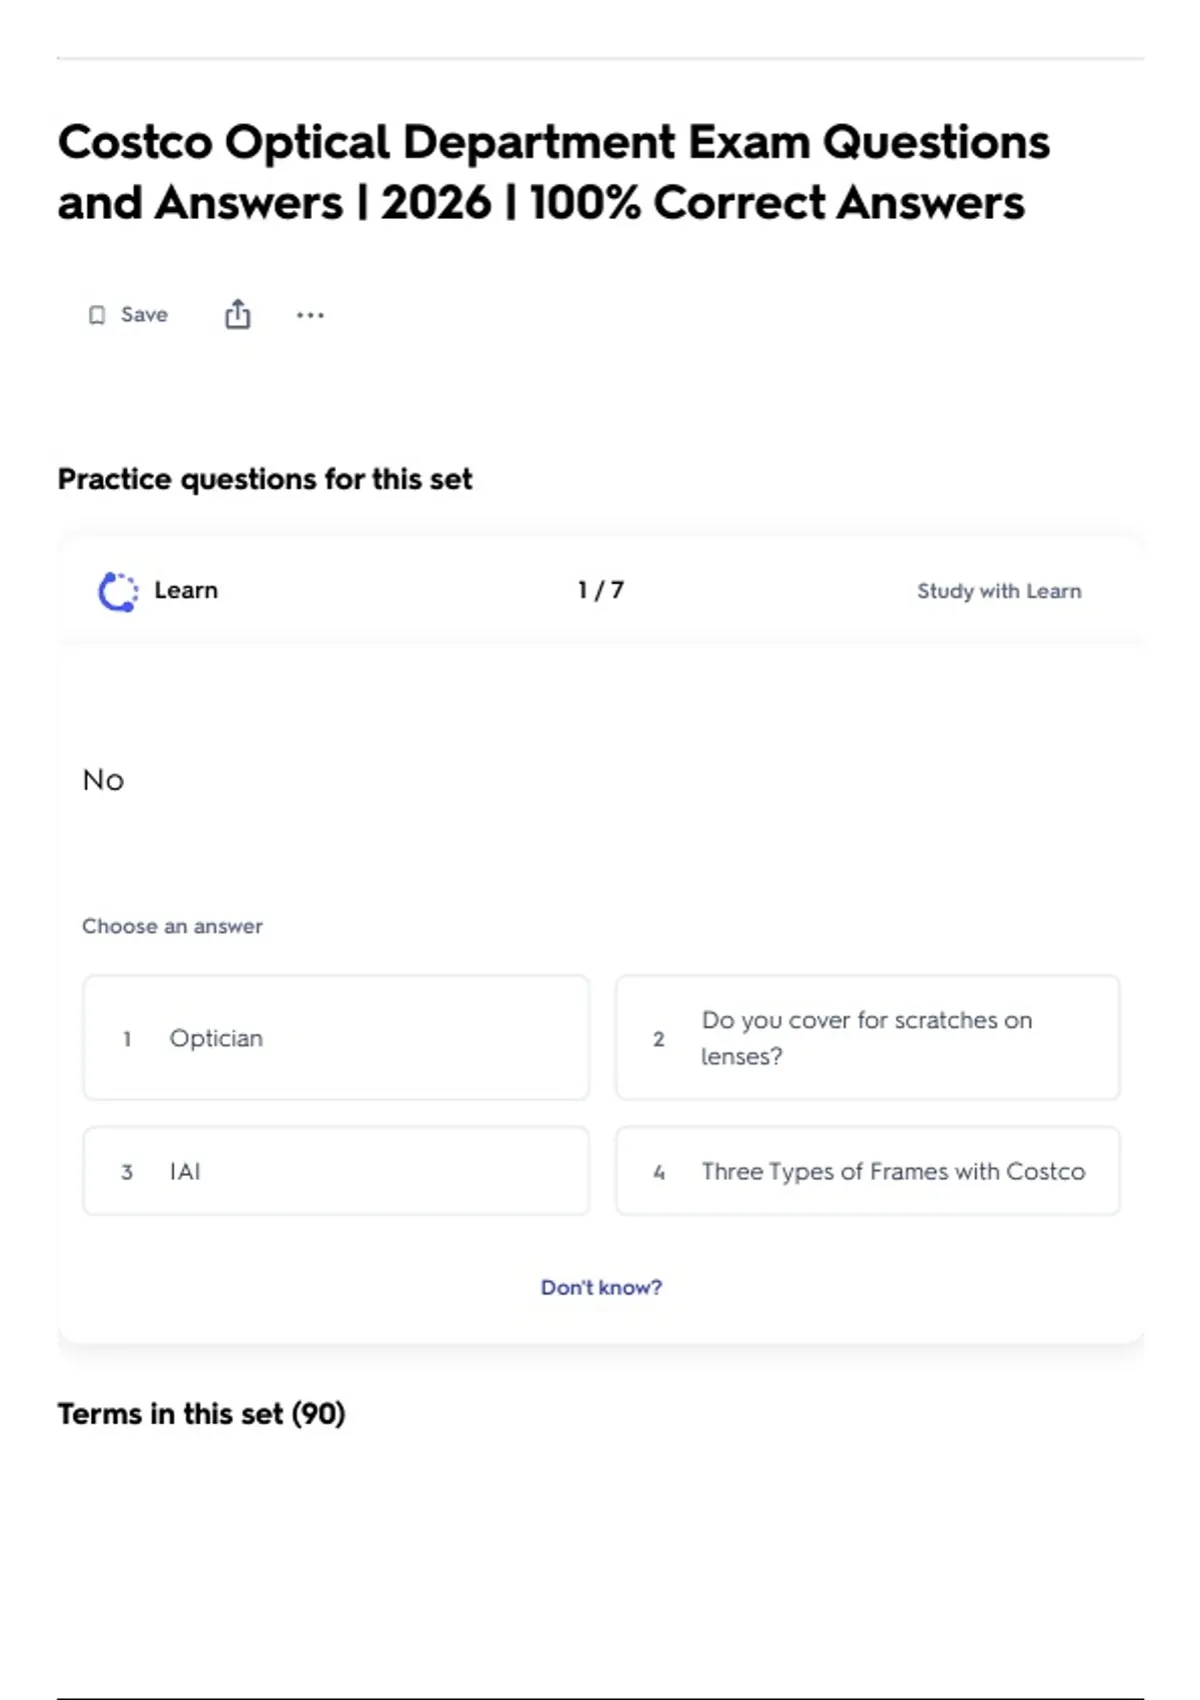The width and height of the screenshot is (1200, 1700).
Task: Click the number 1 badge beside Optician
Action: pyautogui.click(x=127, y=1039)
